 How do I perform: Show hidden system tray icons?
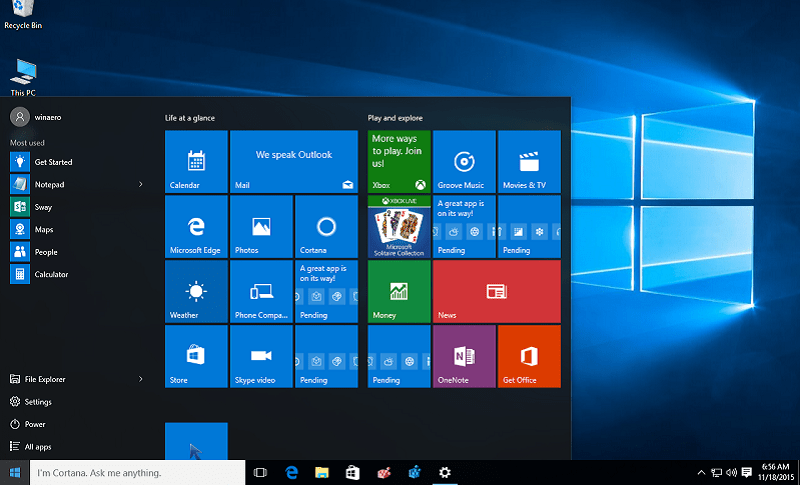[x=702, y=473]
